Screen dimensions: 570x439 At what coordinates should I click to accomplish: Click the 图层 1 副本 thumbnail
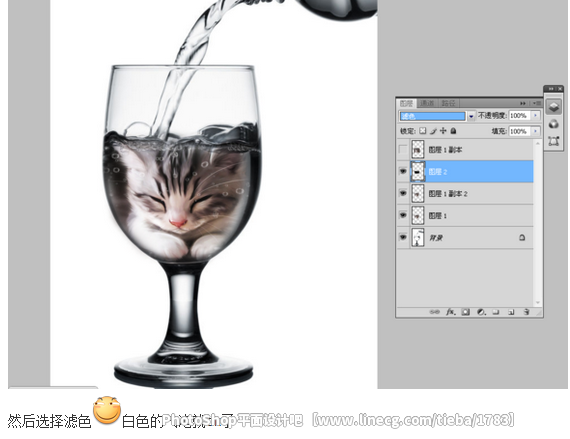[x=418, y=149]
